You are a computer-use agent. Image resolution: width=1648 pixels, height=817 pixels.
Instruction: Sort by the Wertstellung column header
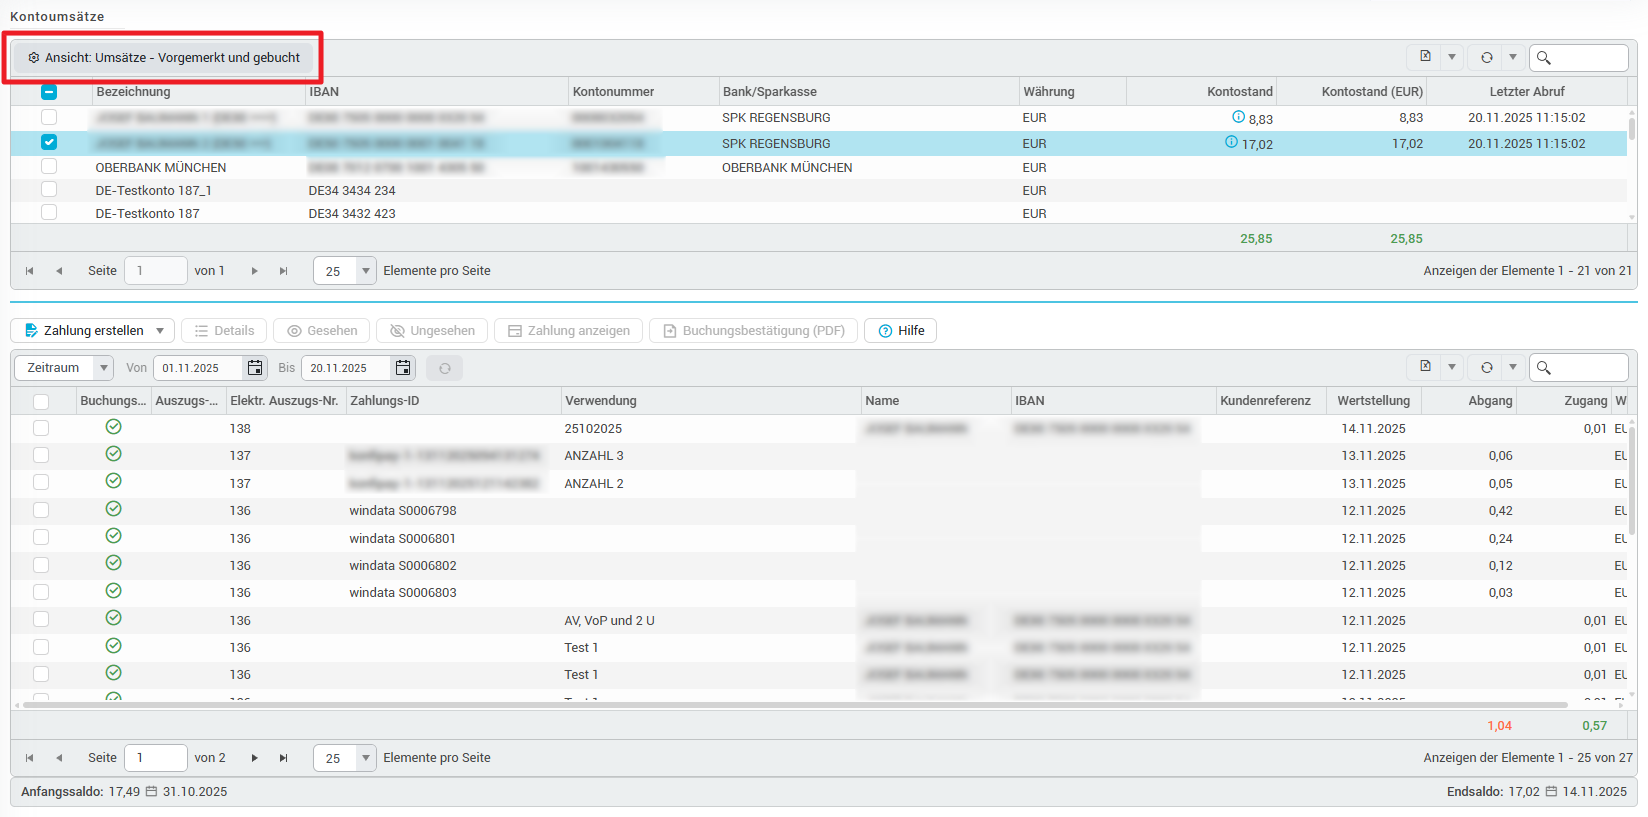coord(1373,401)
